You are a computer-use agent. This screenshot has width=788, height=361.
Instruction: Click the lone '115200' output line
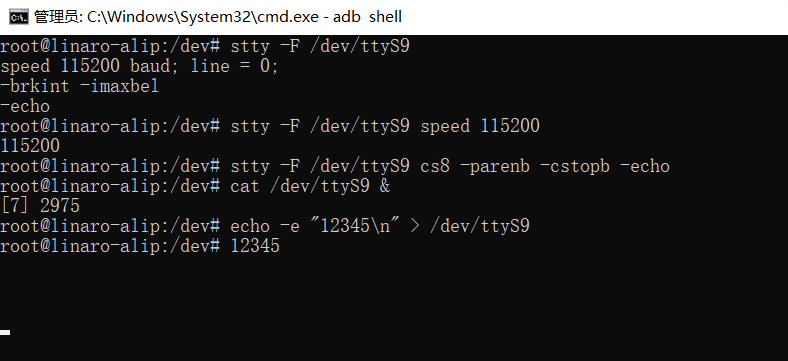pyautogui.click(x=30, y=146)
